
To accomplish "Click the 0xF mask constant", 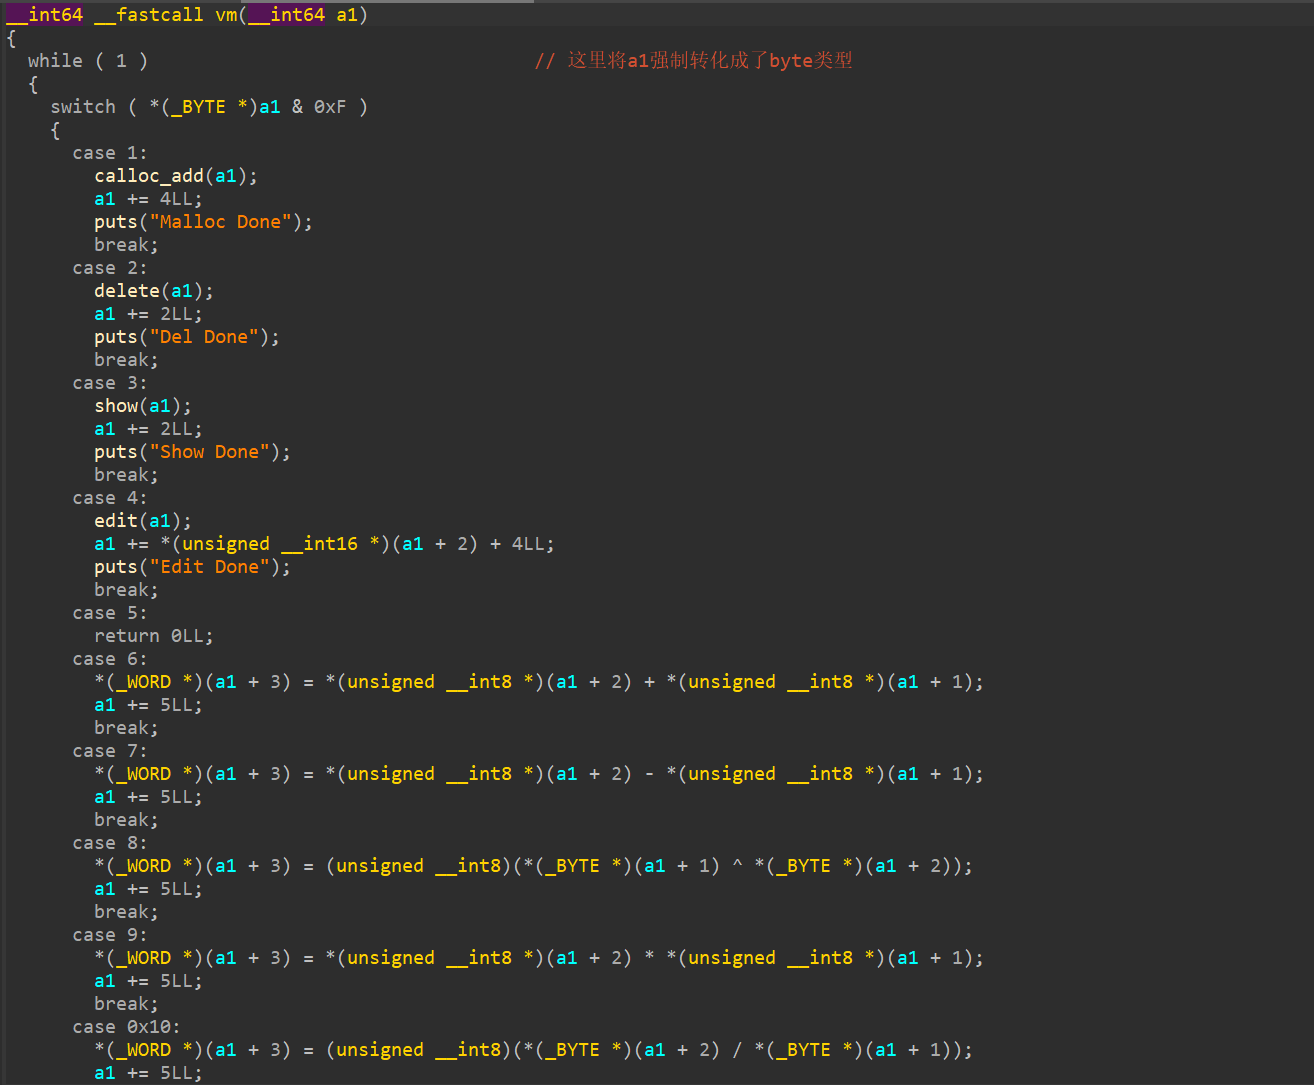I will click(x=330, y=107).
